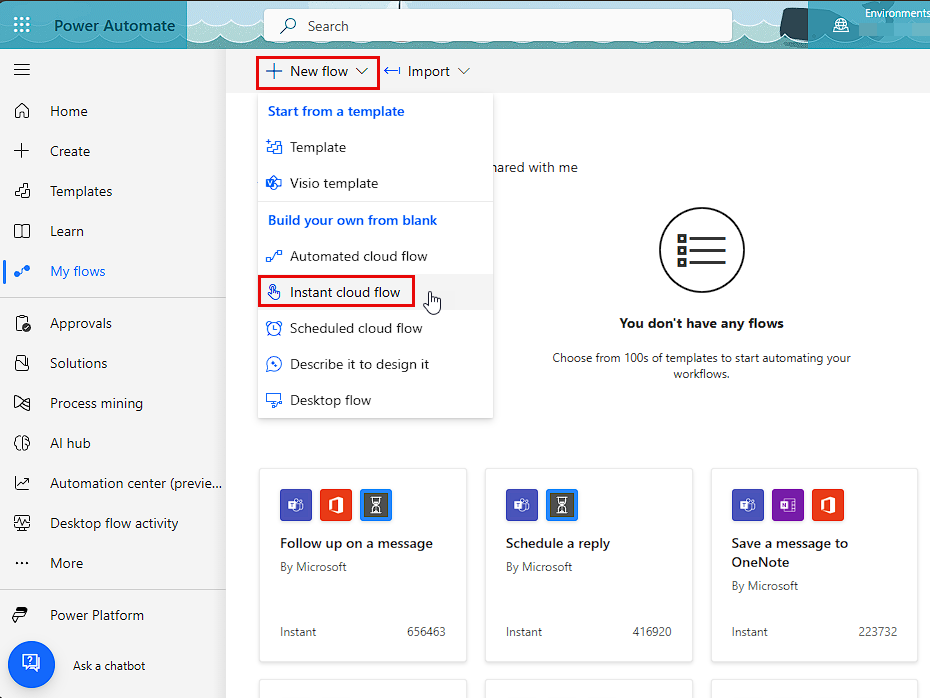Click the Create plus icon in sidebar
This screenshot has width=930, height=698.
pos(22,151)
